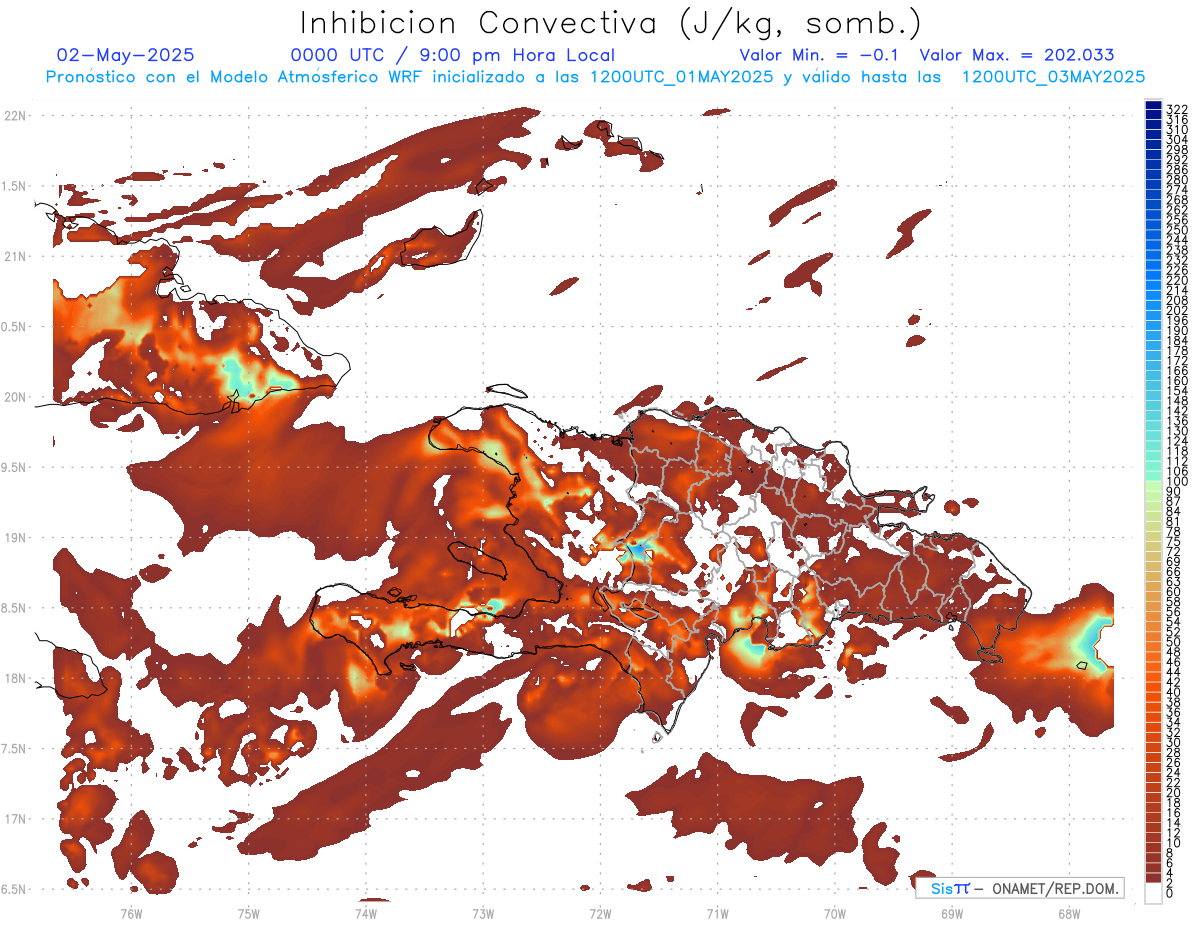The image size is (1200, 927).
Task: Click the '71W' longitude label
Action: click(x=717, y=913)
